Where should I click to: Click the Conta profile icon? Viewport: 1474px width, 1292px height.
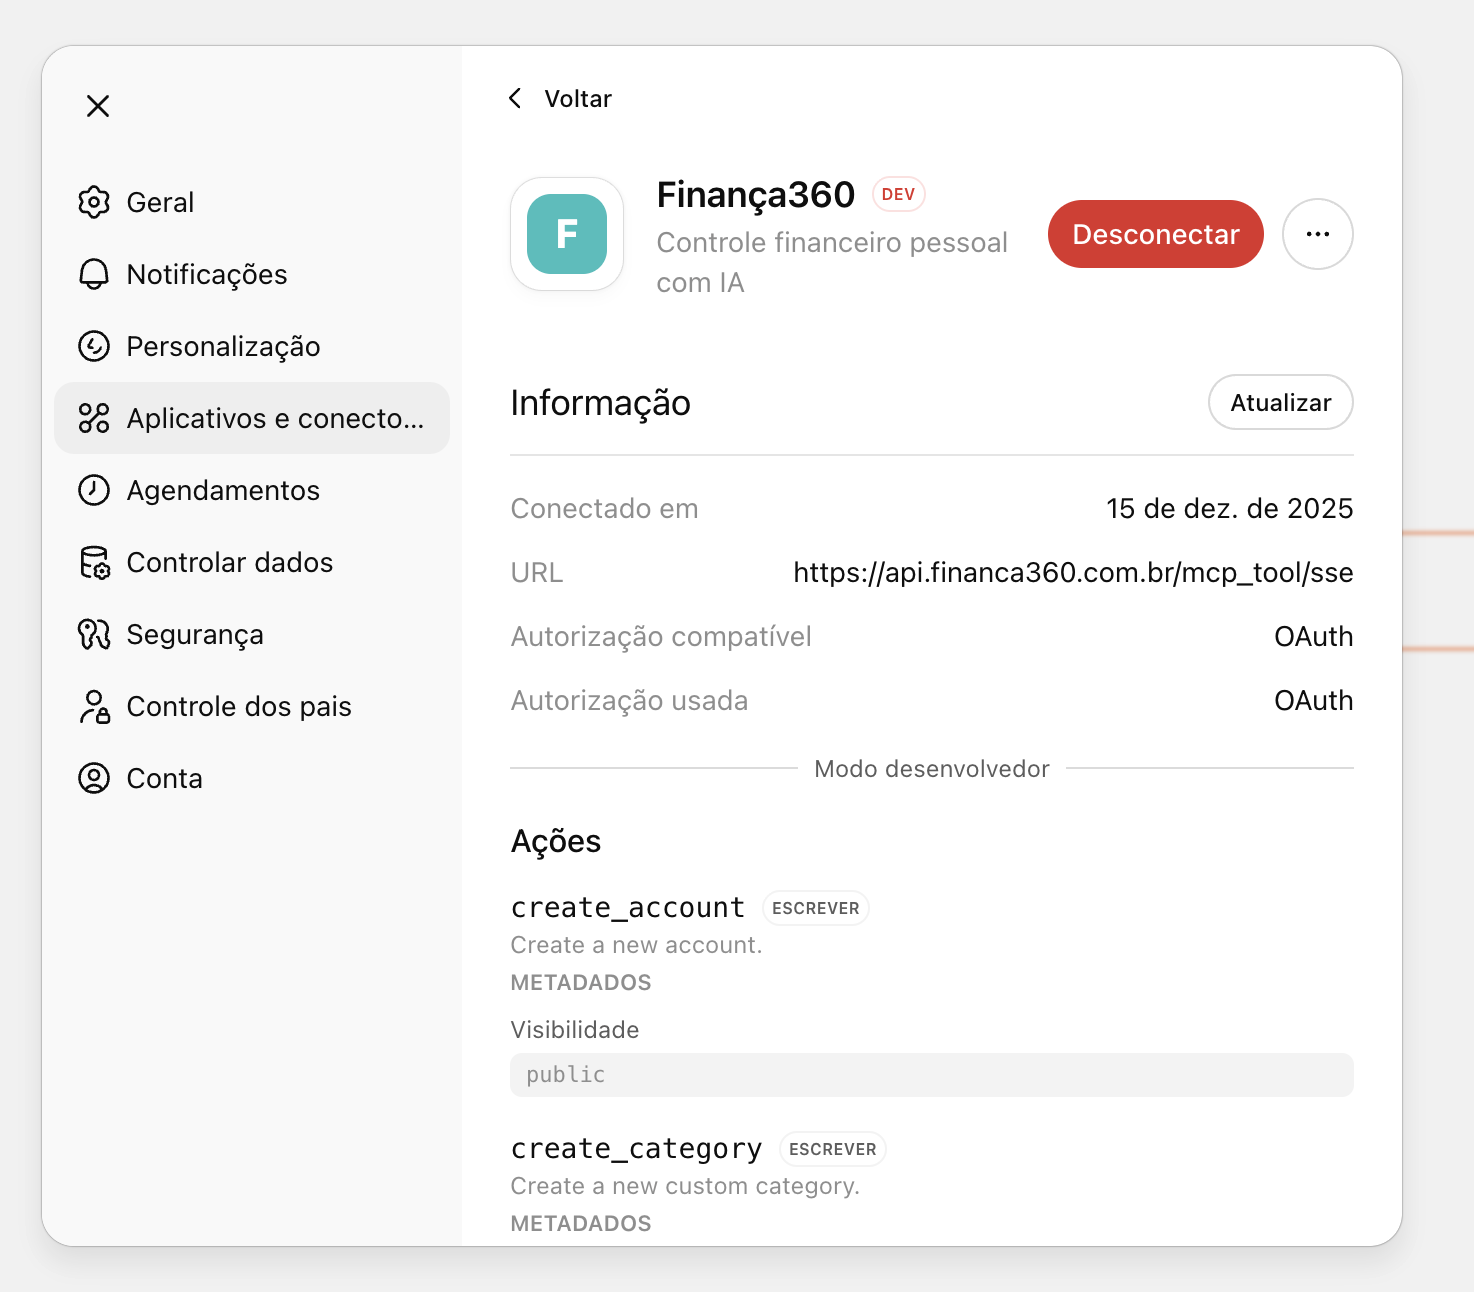point(94,778)
